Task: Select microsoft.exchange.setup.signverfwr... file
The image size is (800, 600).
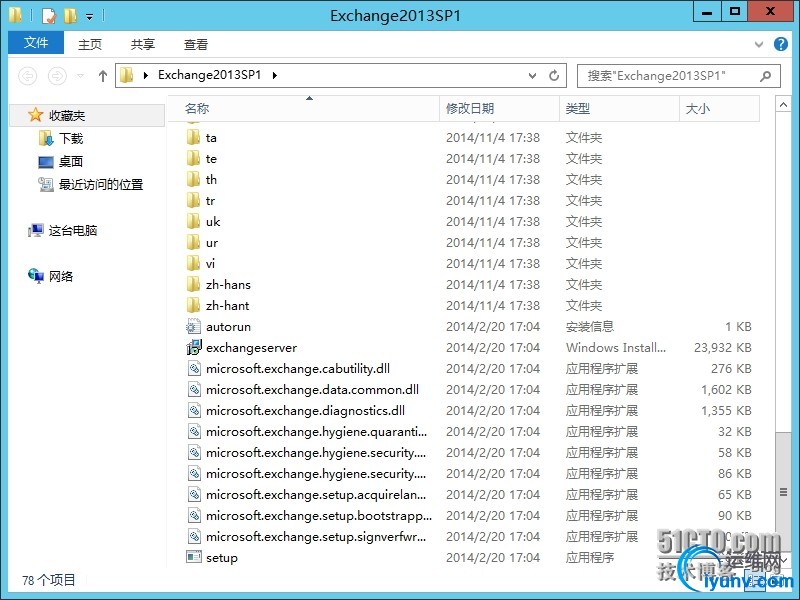Action: coord(316,537)
